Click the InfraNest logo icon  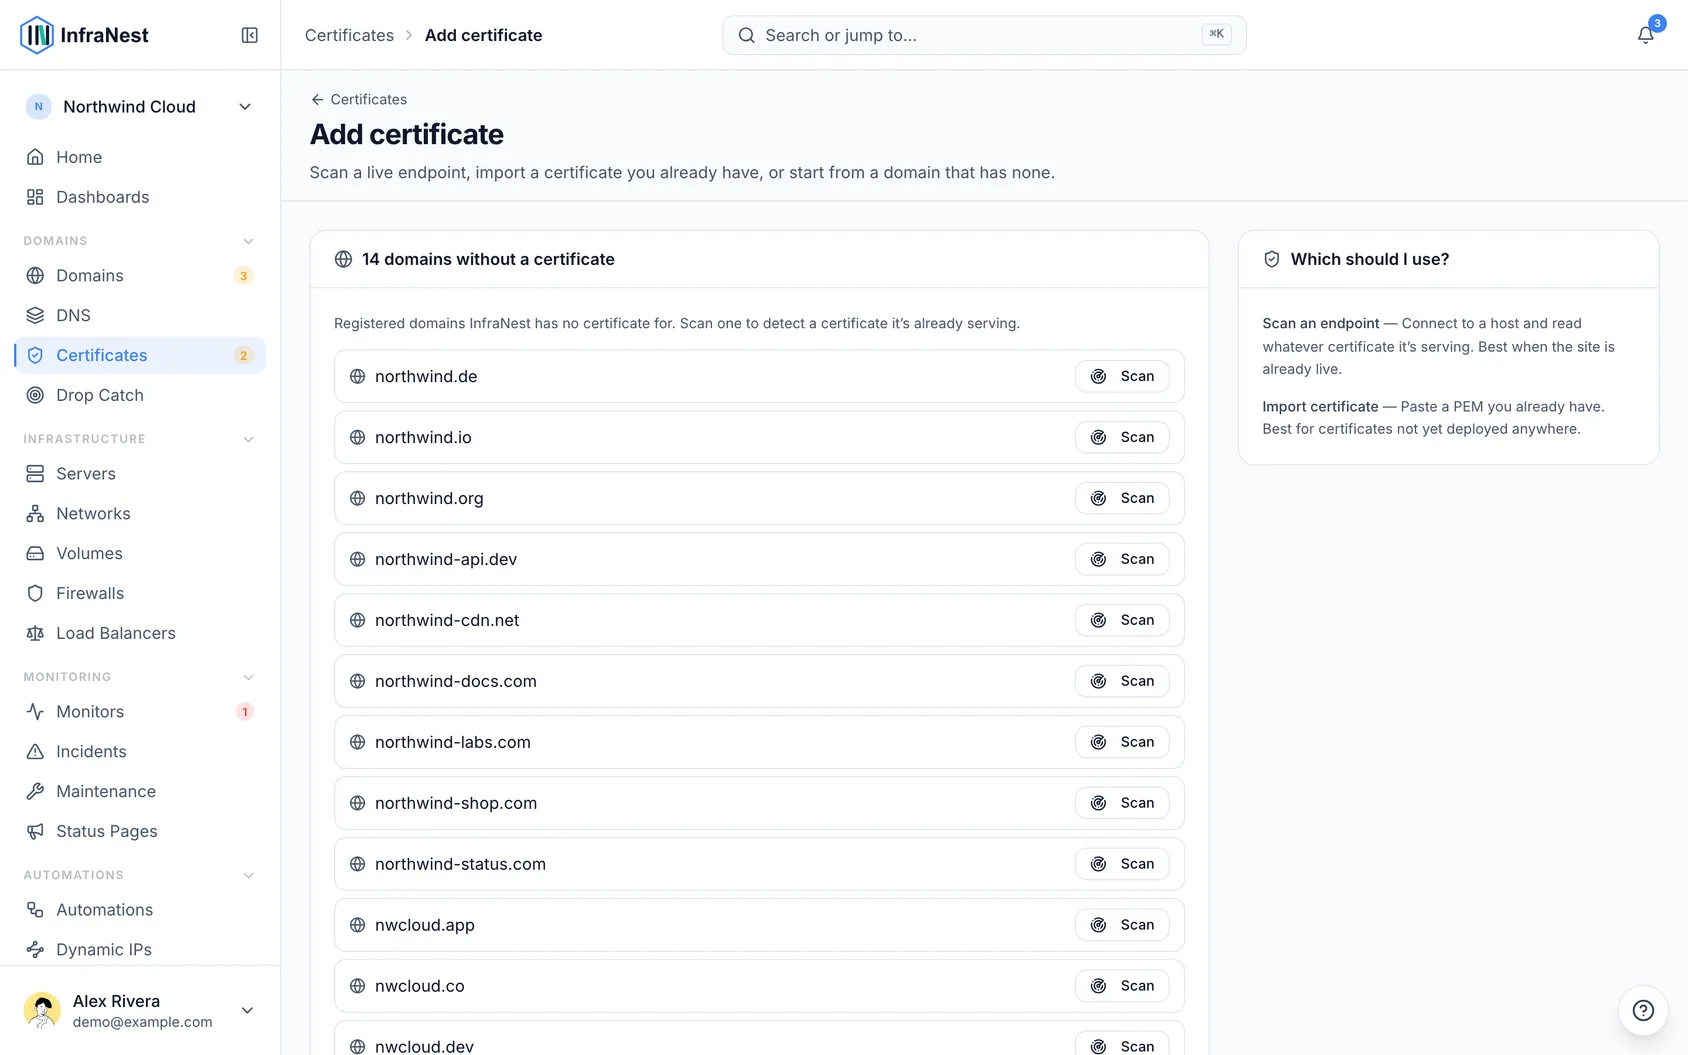[x=37, y=35]
